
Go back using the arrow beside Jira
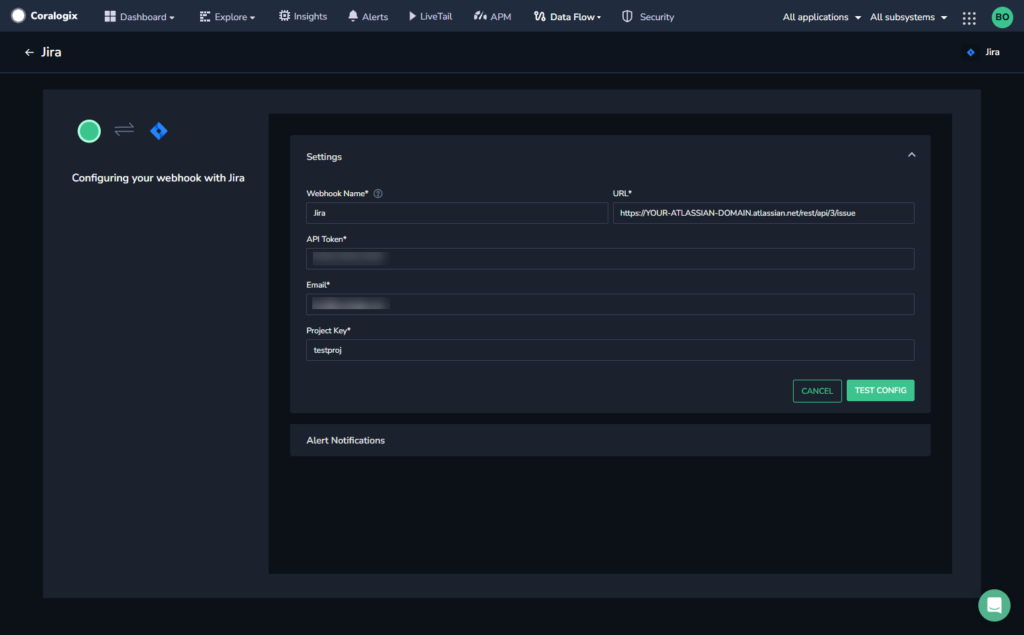point(29,52)
